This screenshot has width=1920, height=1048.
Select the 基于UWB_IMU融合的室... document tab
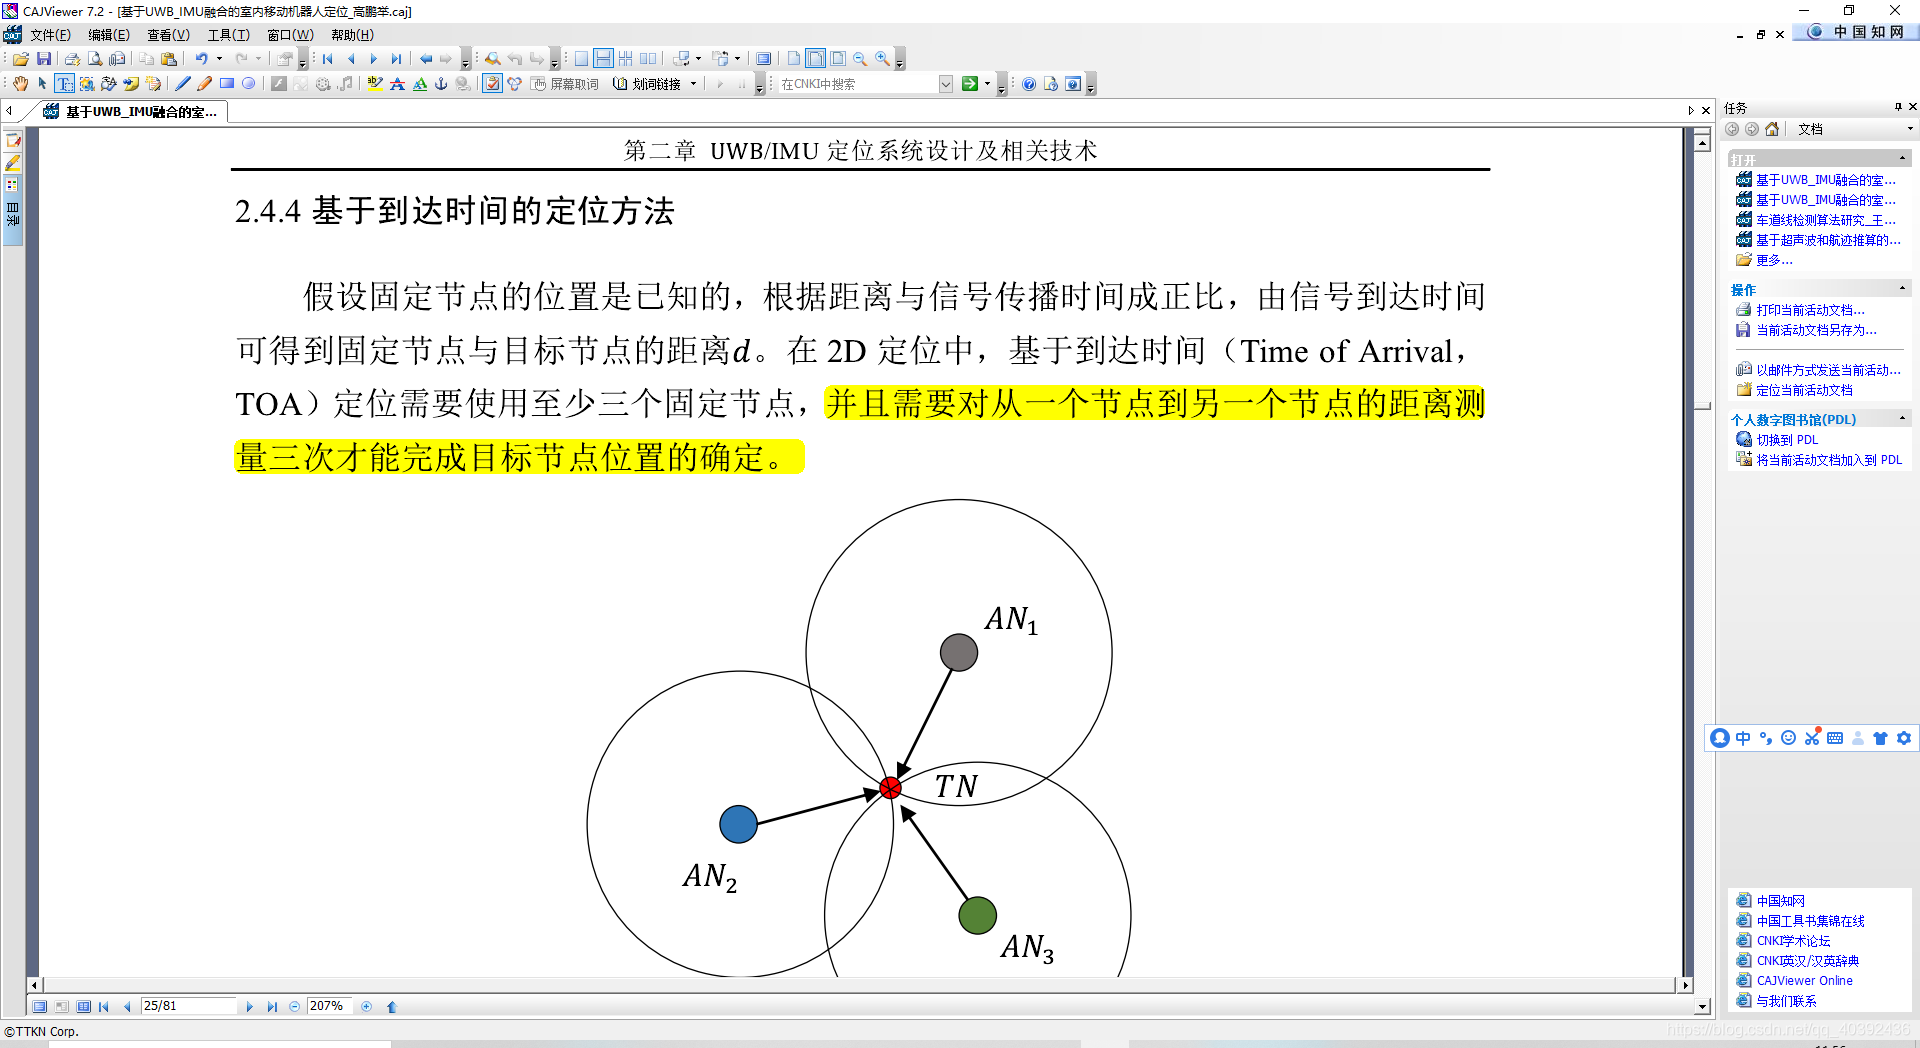tap(130, 112)
